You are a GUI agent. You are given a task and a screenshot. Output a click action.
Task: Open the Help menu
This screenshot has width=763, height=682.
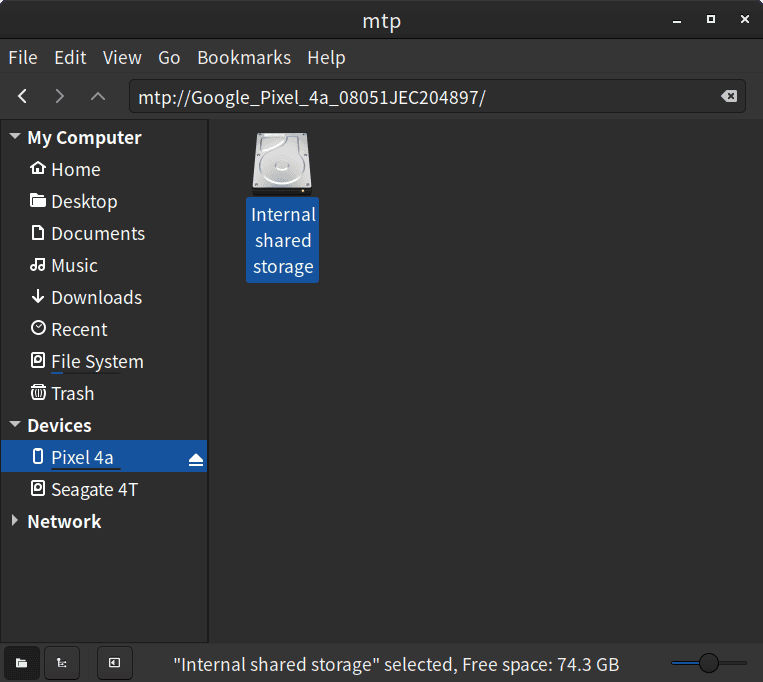pyautogui.click(x=326, y=58)
